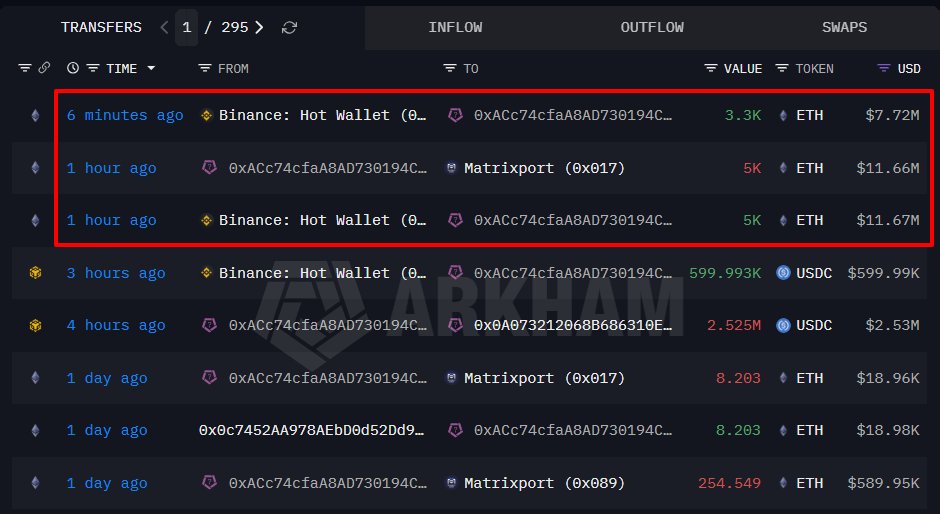This screenshot has height=514, width=940.
Task: Select the $589.95K USD amount
Action: [x=884, y=483]
